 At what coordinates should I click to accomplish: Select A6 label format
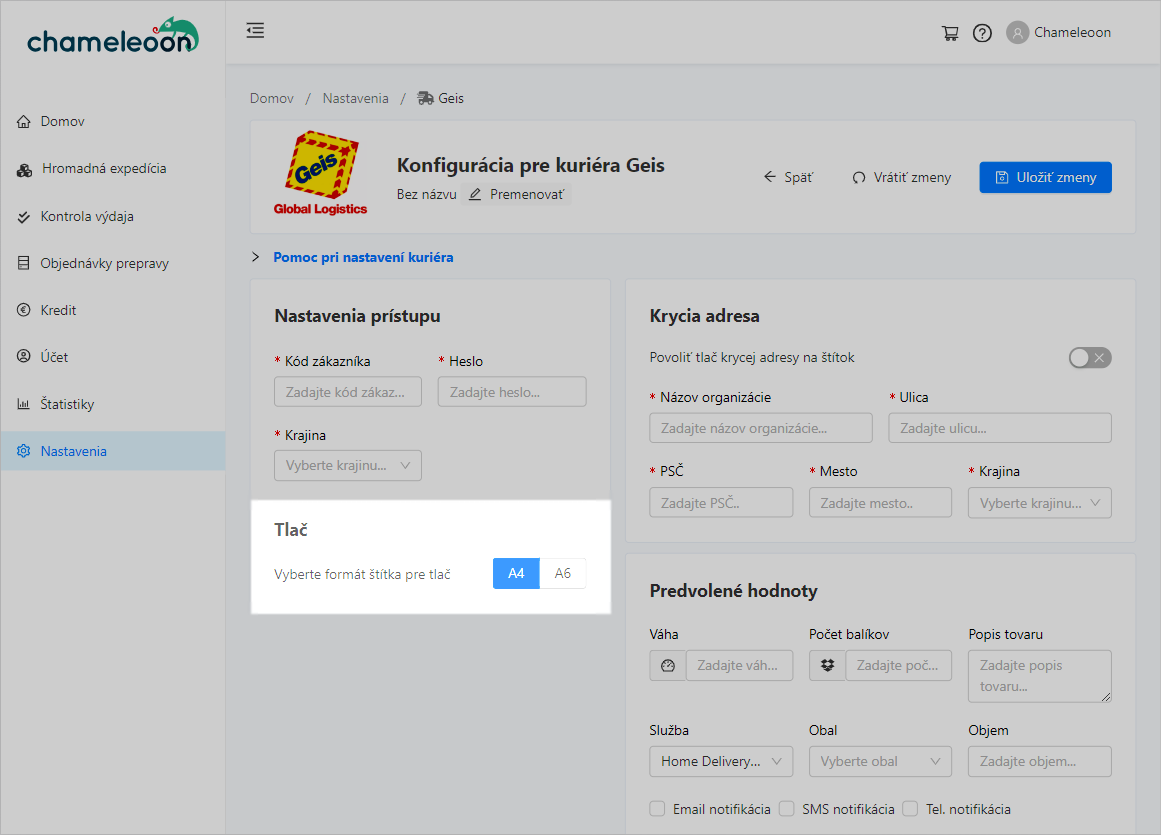562,574
